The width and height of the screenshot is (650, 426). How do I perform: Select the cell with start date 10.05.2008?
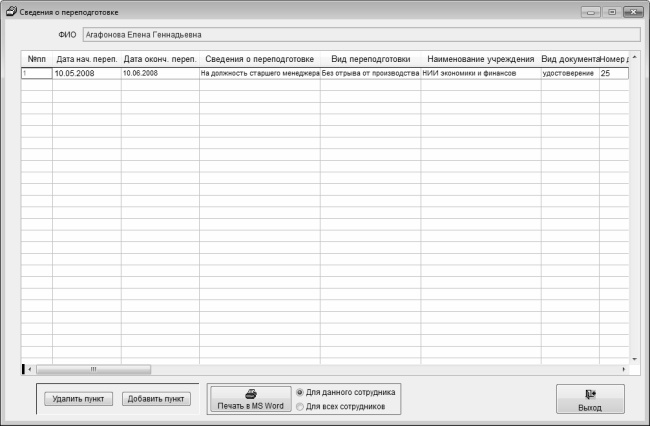[87, 74]
